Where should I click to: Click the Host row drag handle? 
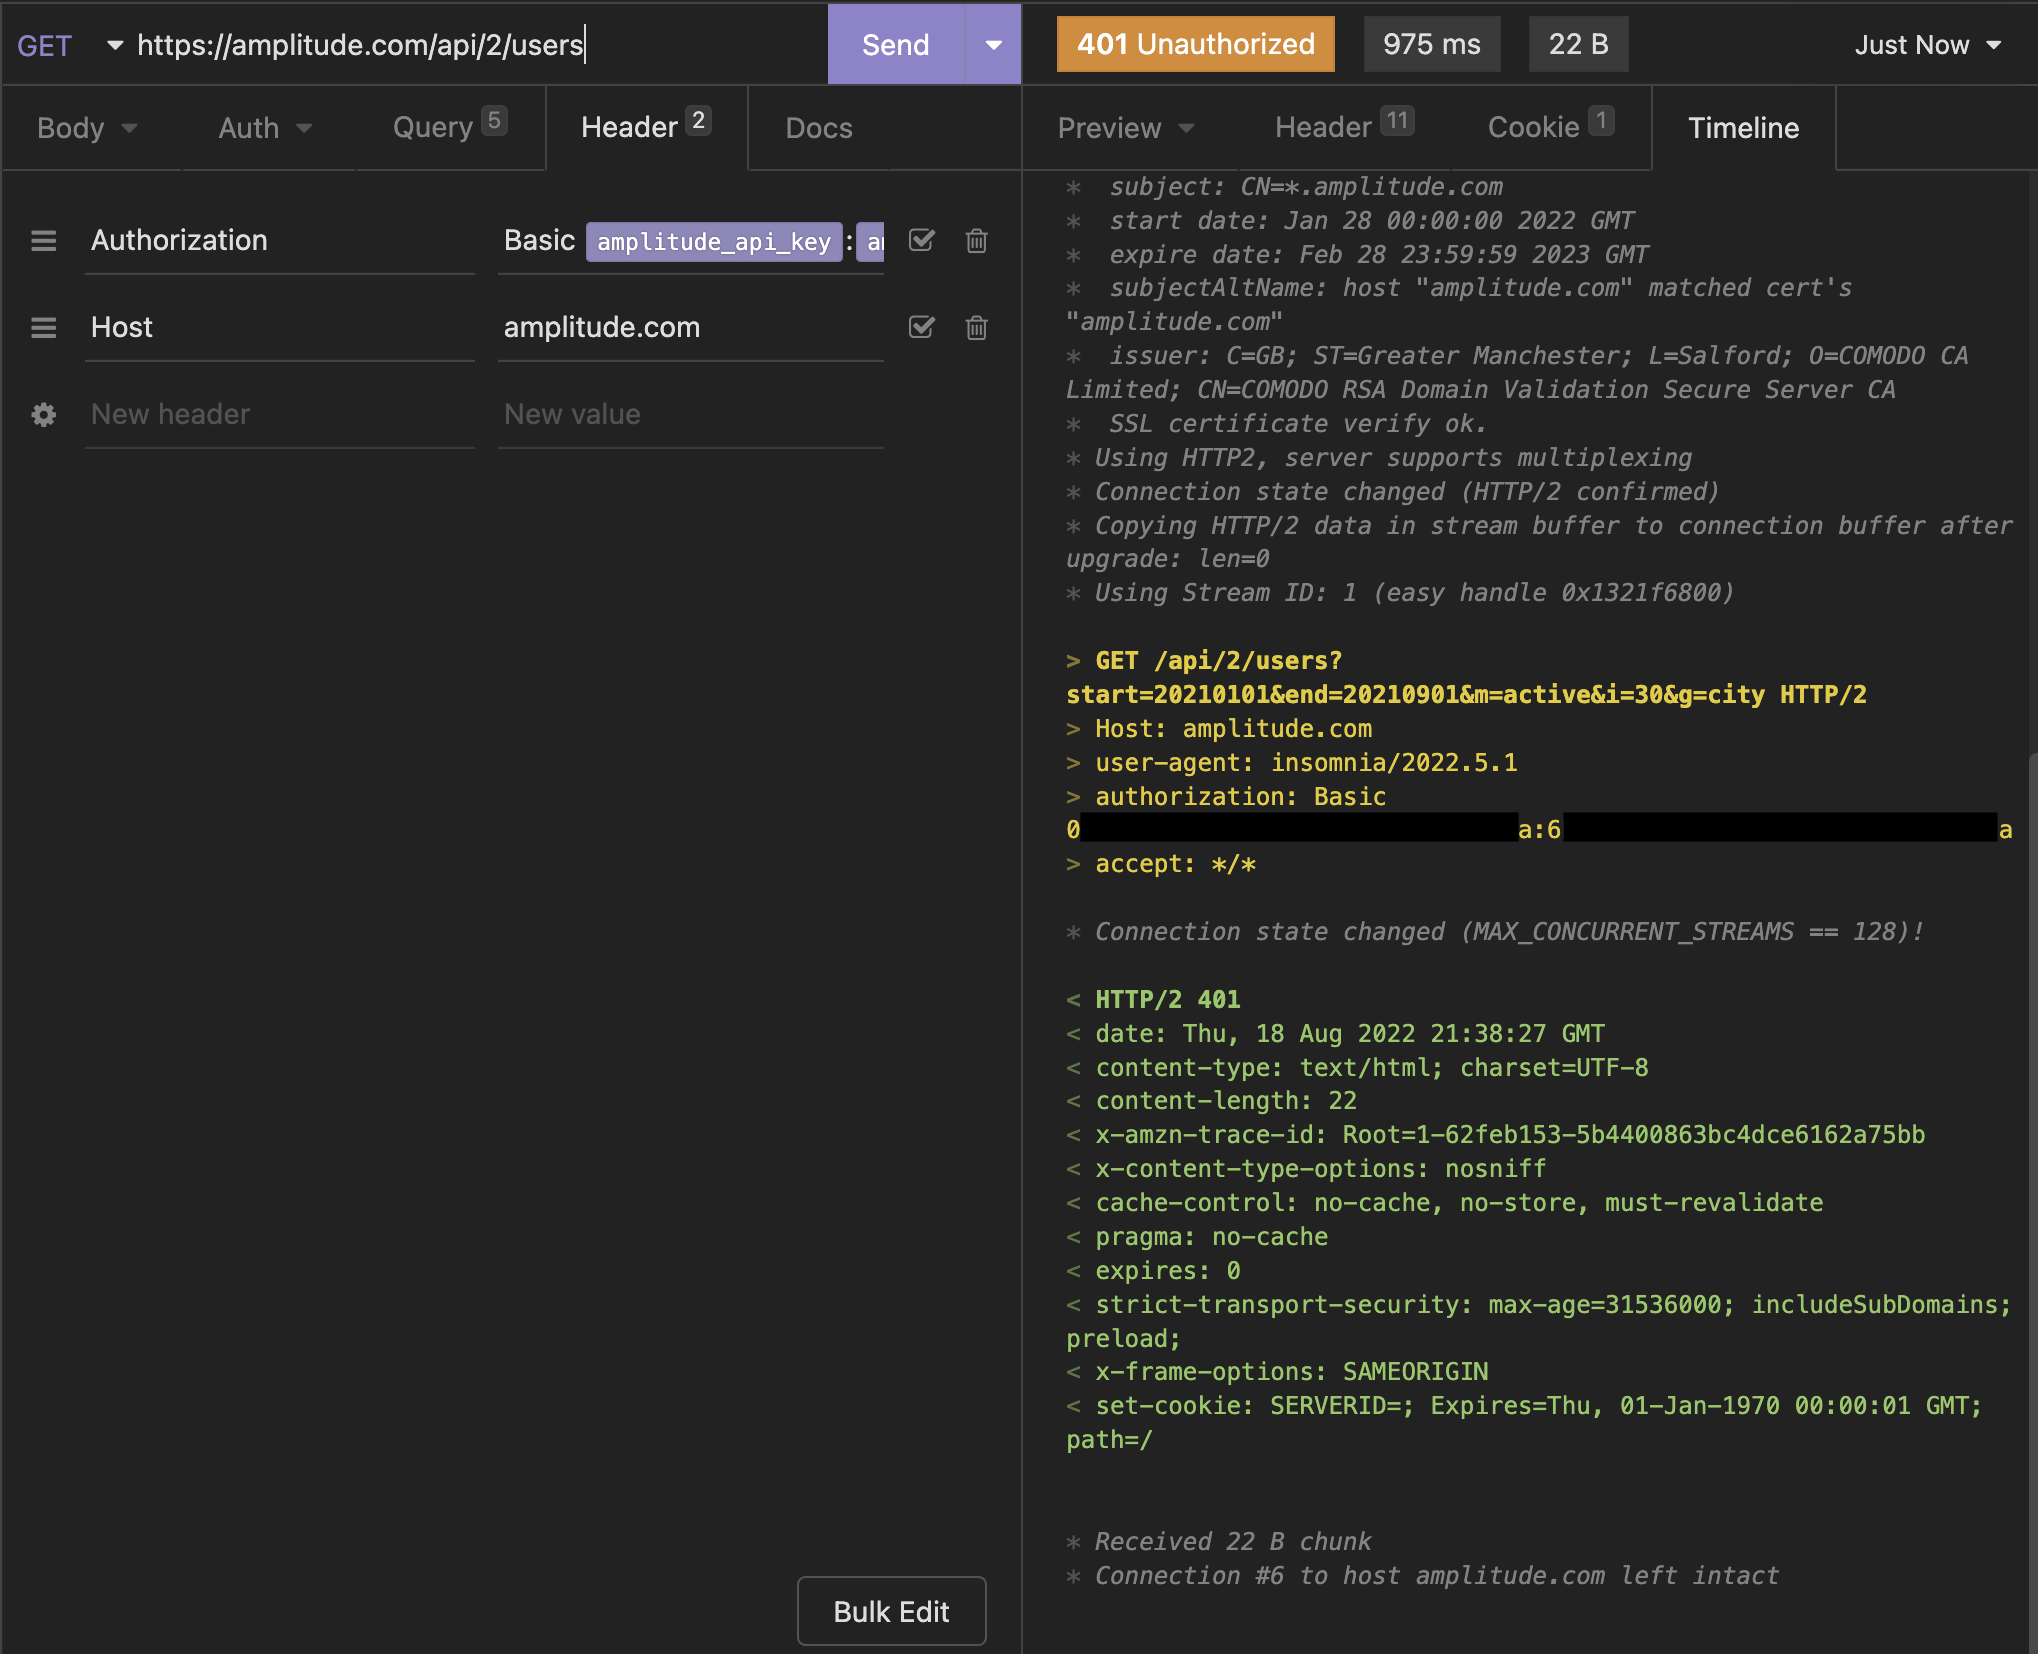pyautogui.click(x=44, y=328)
